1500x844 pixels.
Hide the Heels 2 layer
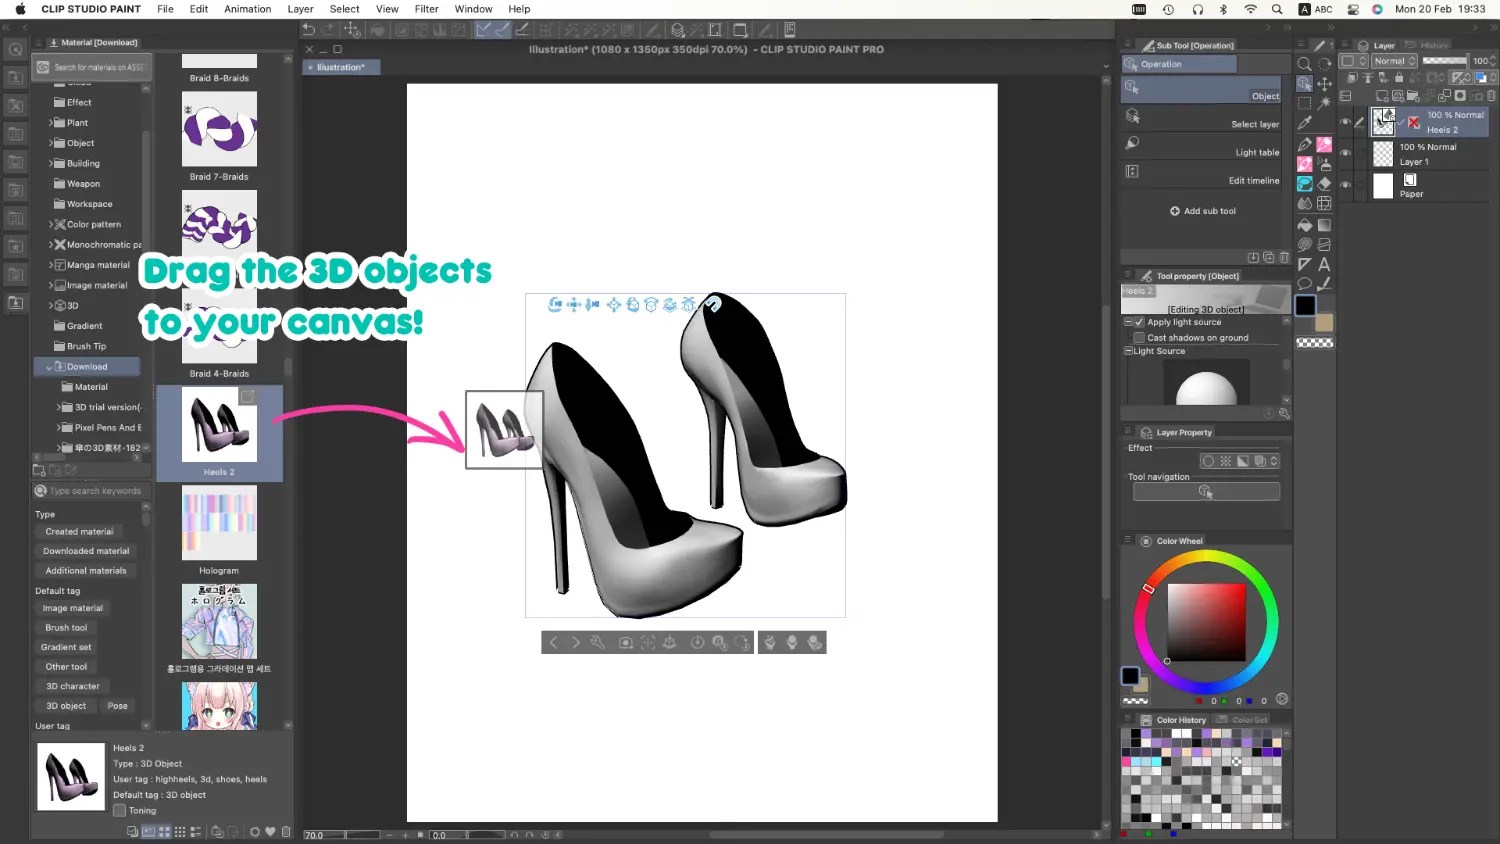pyautogui.click(x=1347, y=122)
